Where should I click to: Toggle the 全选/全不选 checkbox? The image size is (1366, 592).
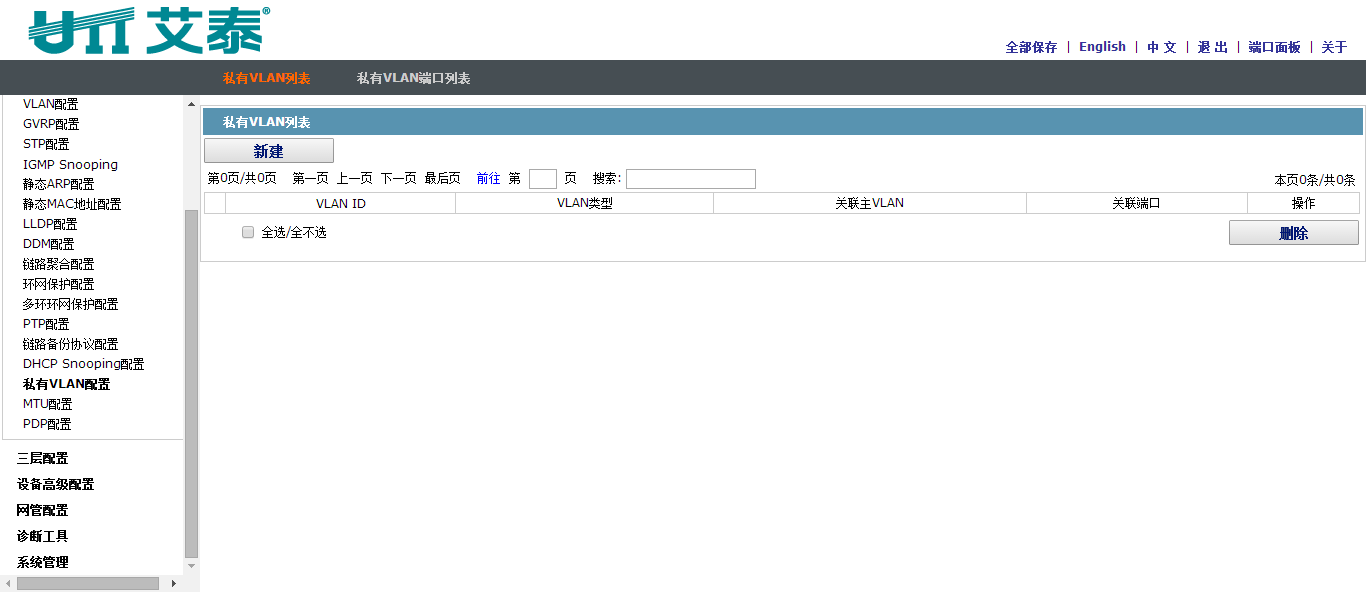point(247,232)
